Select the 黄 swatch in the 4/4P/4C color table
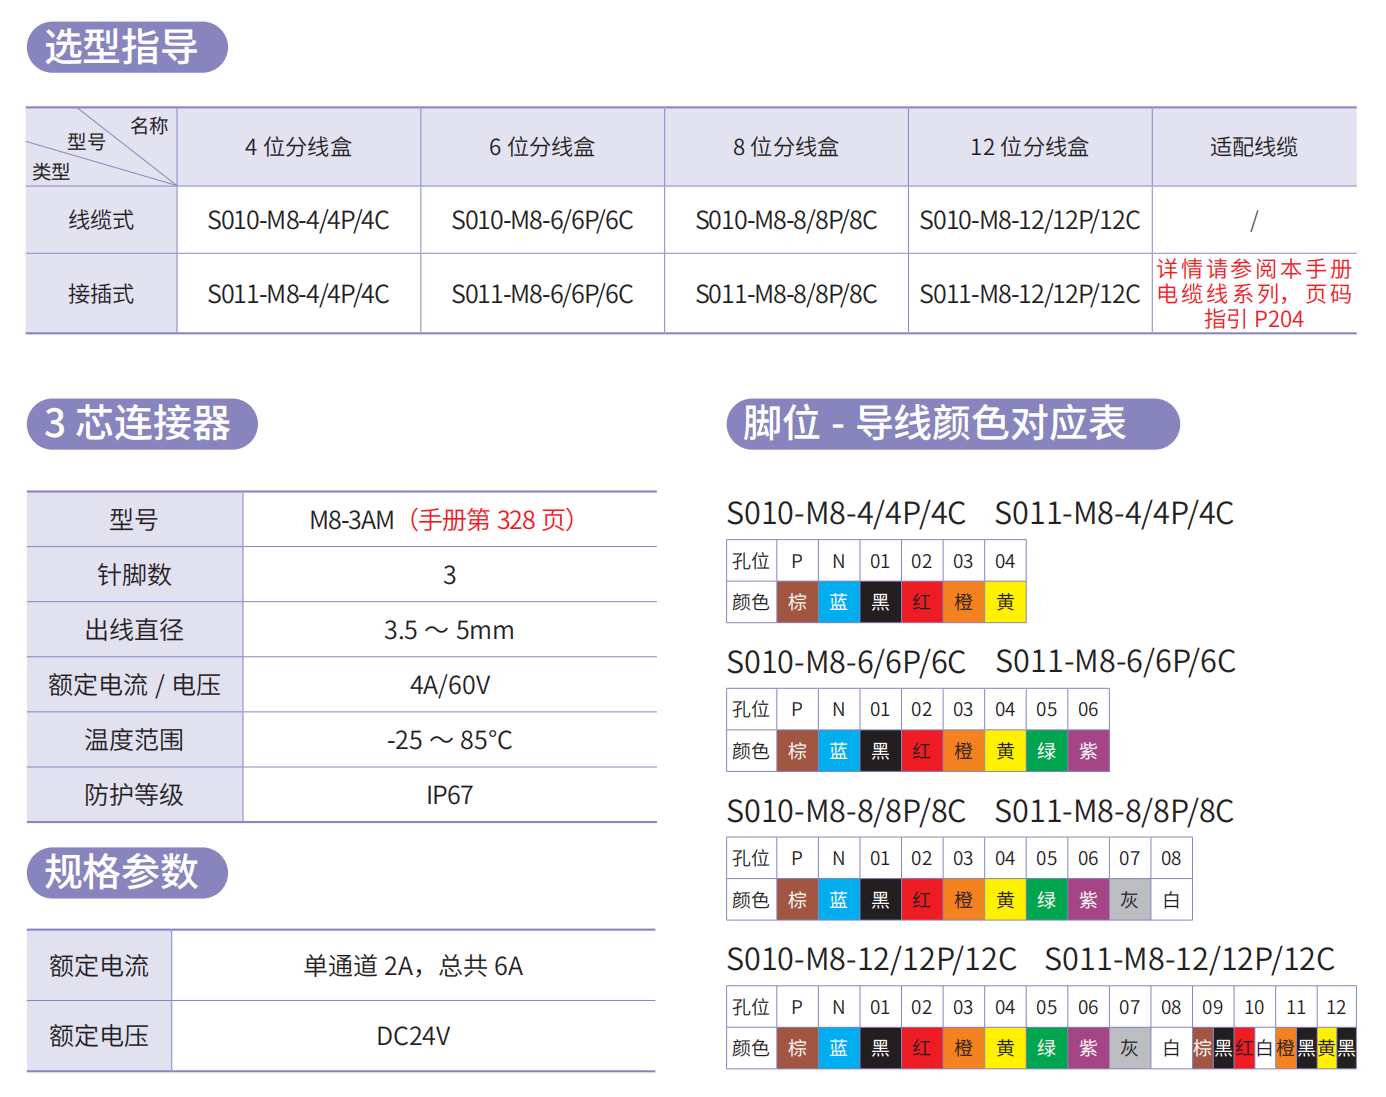Image resolution: width=1386 pixels, height=1097 pixels. point(1005,602)
